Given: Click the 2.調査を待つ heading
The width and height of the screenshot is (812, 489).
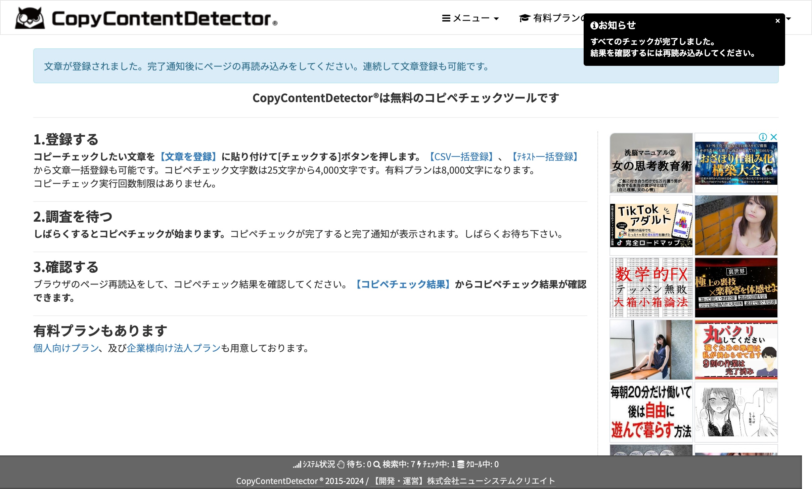Looking at the screenshot, I should pyautogui.click(x=72, y=217).
